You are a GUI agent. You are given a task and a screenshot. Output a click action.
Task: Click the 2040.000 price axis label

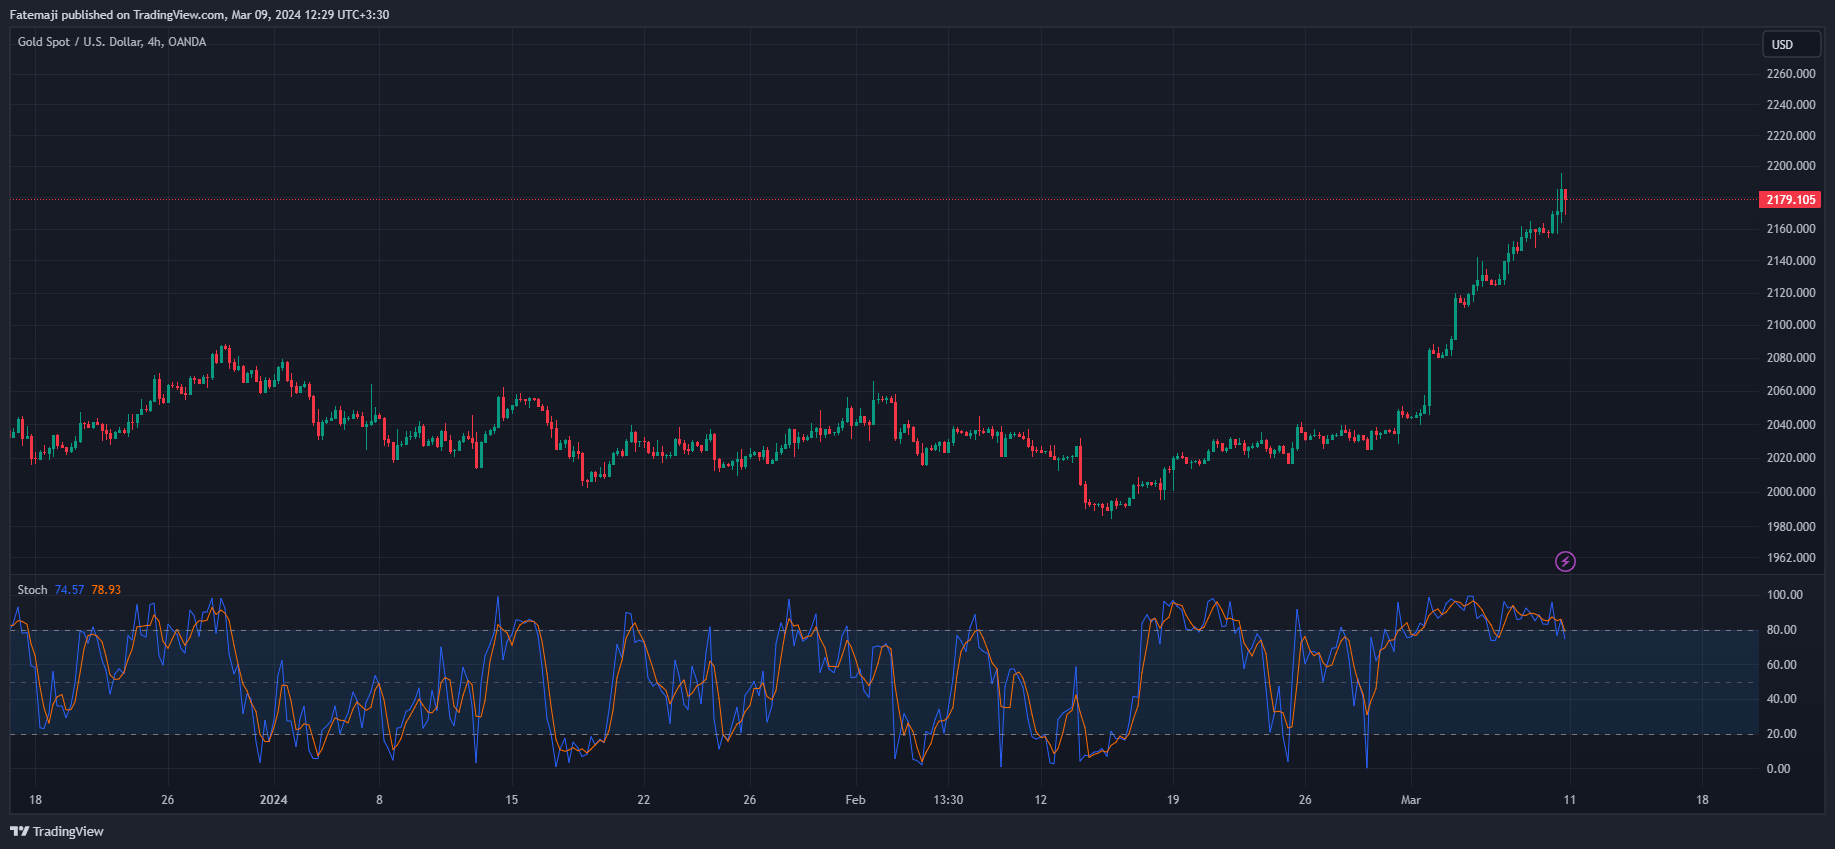[1791, 425]
